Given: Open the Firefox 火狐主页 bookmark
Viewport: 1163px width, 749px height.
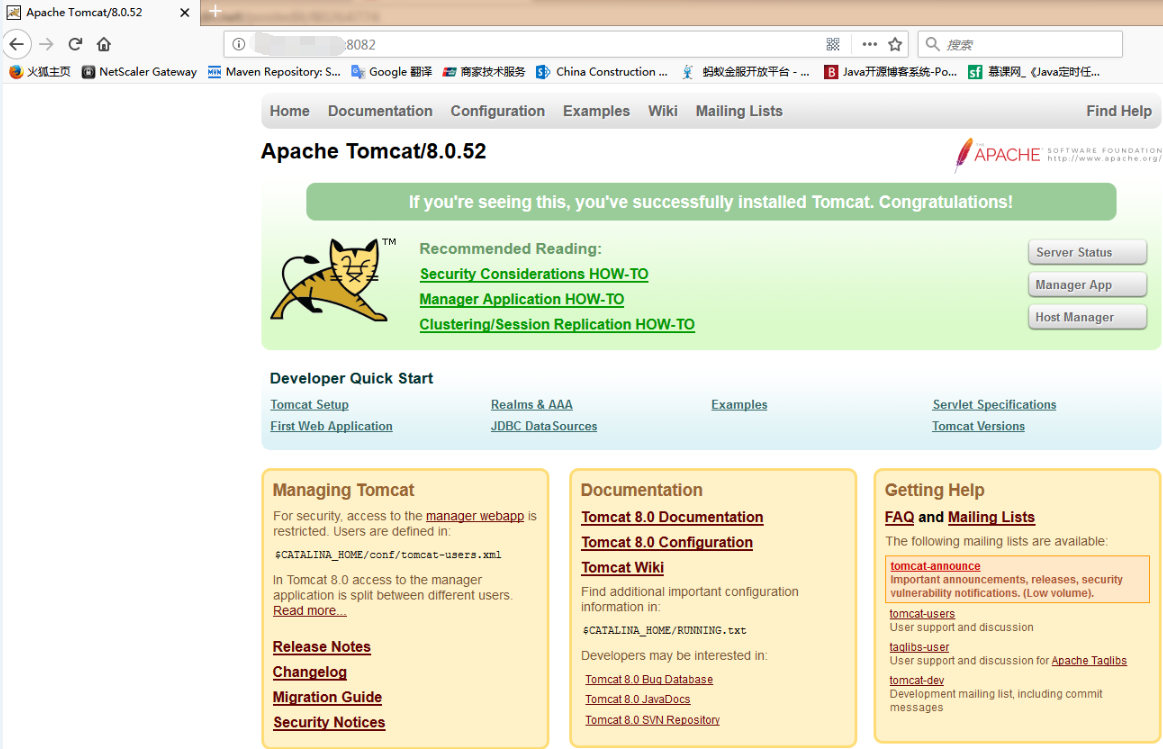Looking at the screenshot, I should click(39, 72).
